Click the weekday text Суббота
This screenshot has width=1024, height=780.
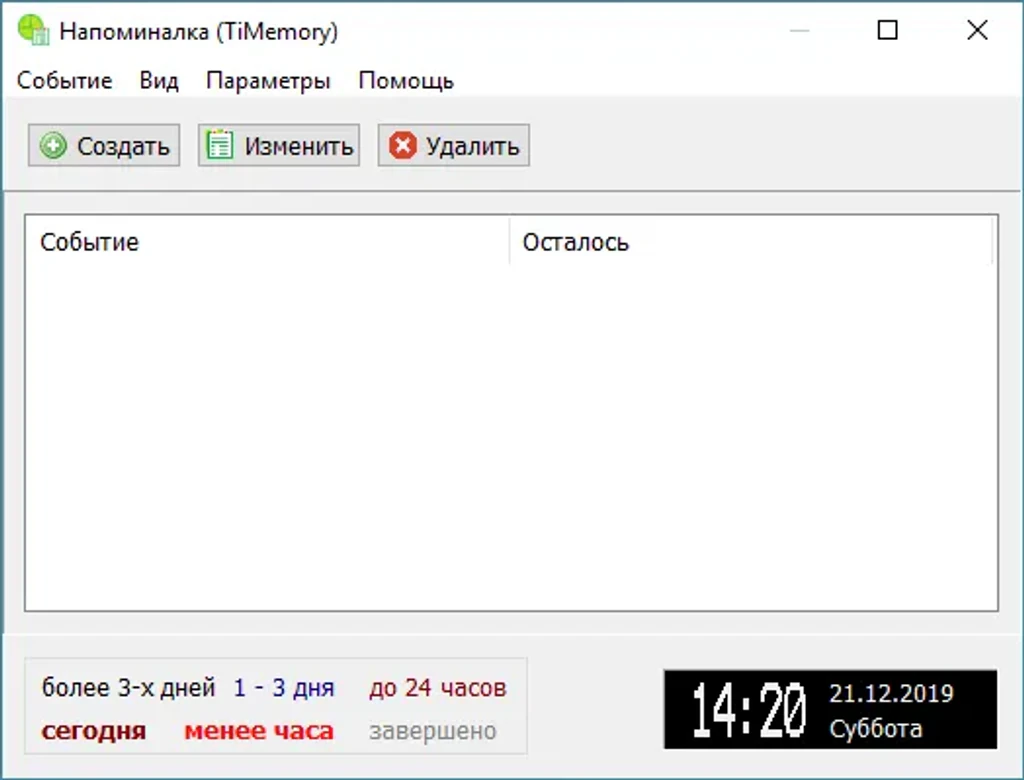(x=876, y=728)
